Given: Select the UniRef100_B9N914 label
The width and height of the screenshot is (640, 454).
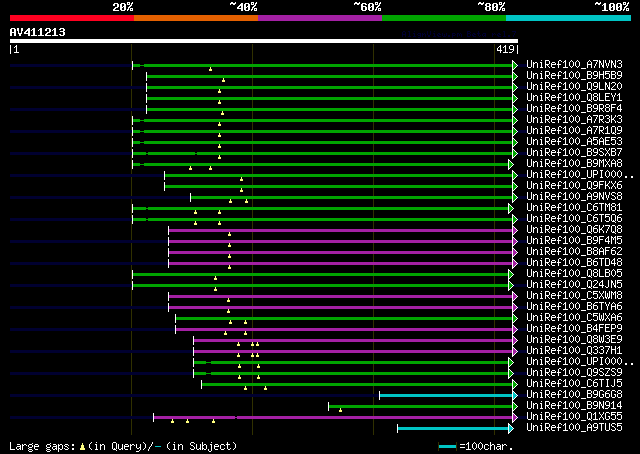Looking at the screenshot, I should 574,406.
